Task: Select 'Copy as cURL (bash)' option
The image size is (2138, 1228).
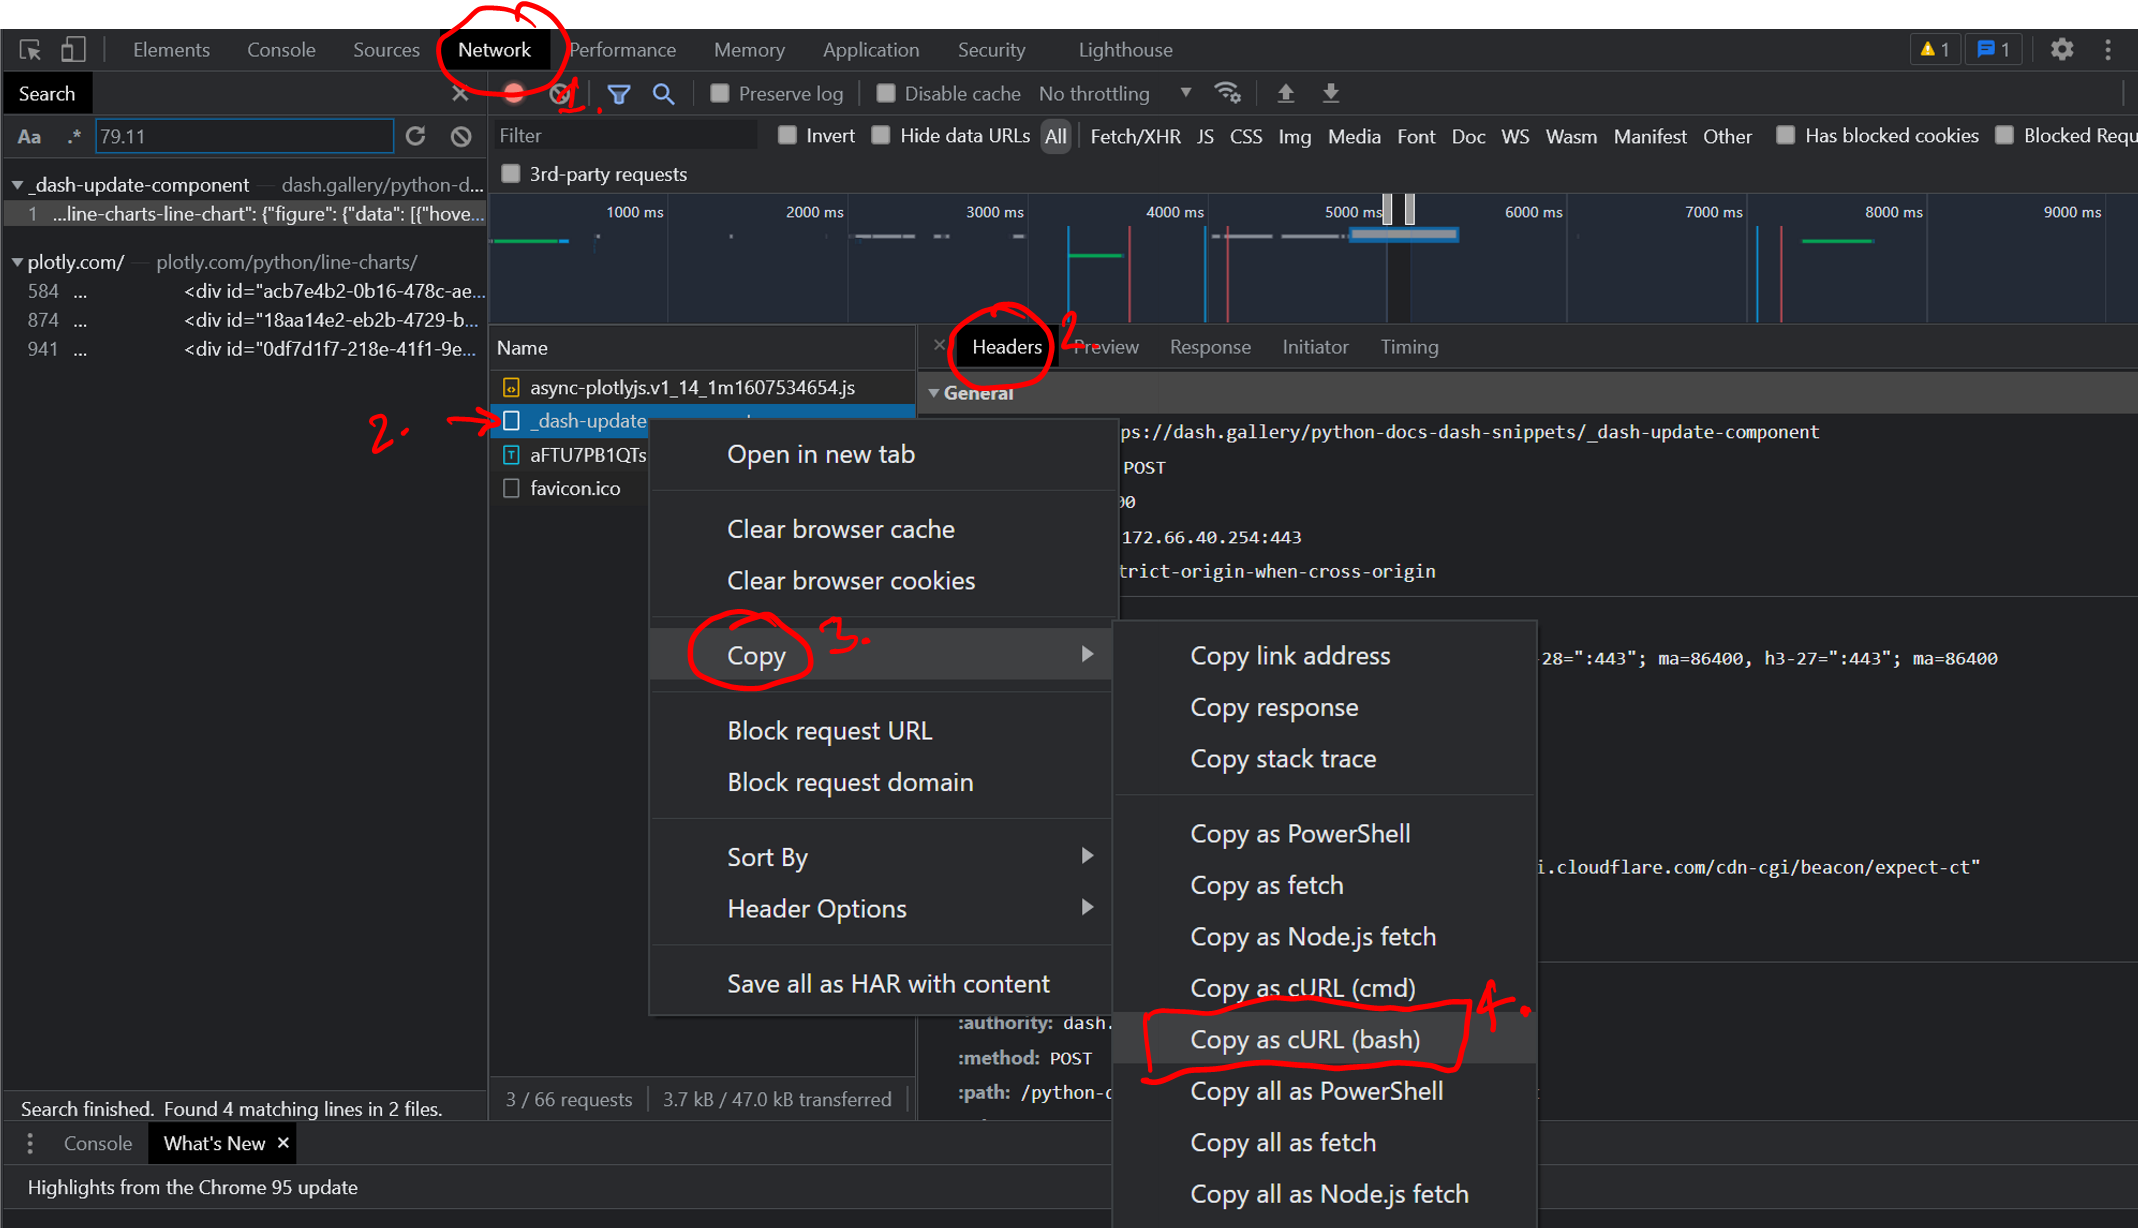Action: click(1305, 1039)
